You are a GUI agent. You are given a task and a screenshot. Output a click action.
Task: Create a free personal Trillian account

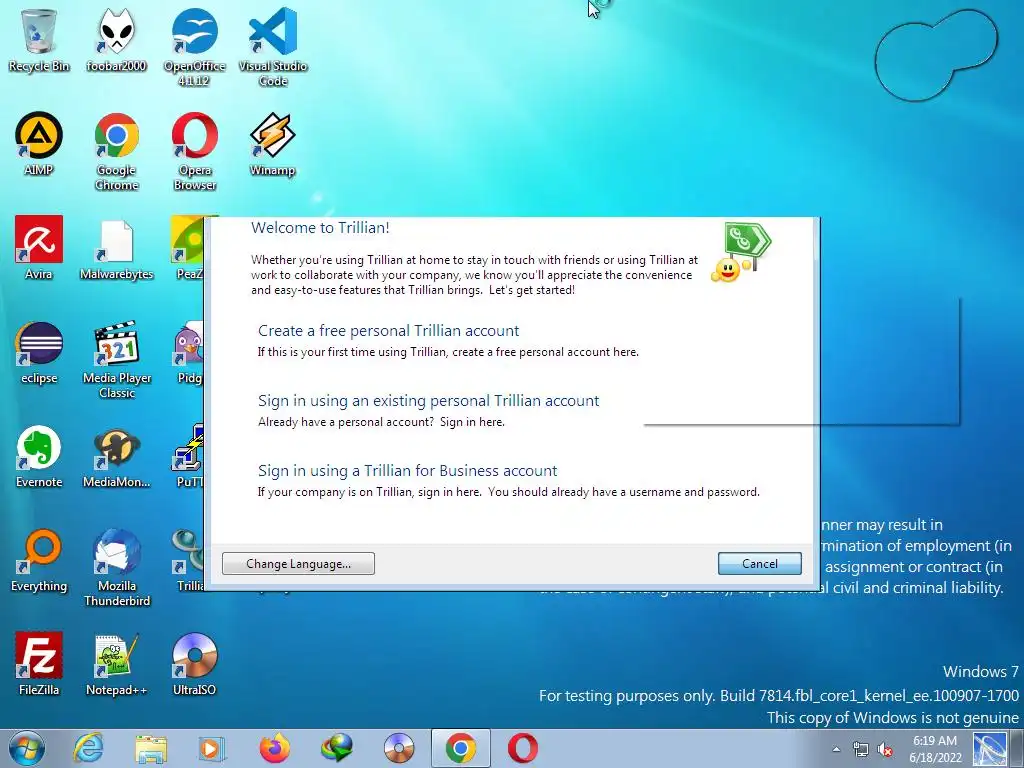click(x=389, y=330)
